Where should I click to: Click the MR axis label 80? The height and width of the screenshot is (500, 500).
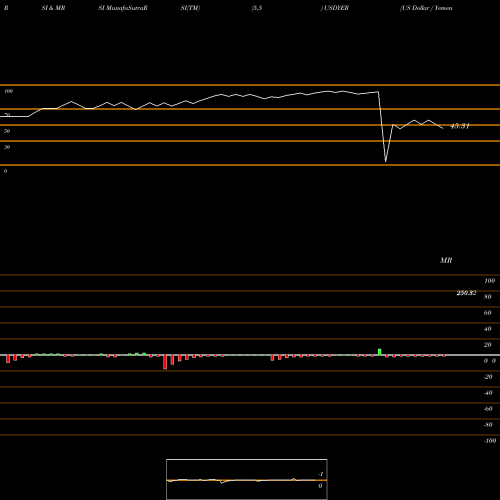pyautogui.click(x=488, y=297)
